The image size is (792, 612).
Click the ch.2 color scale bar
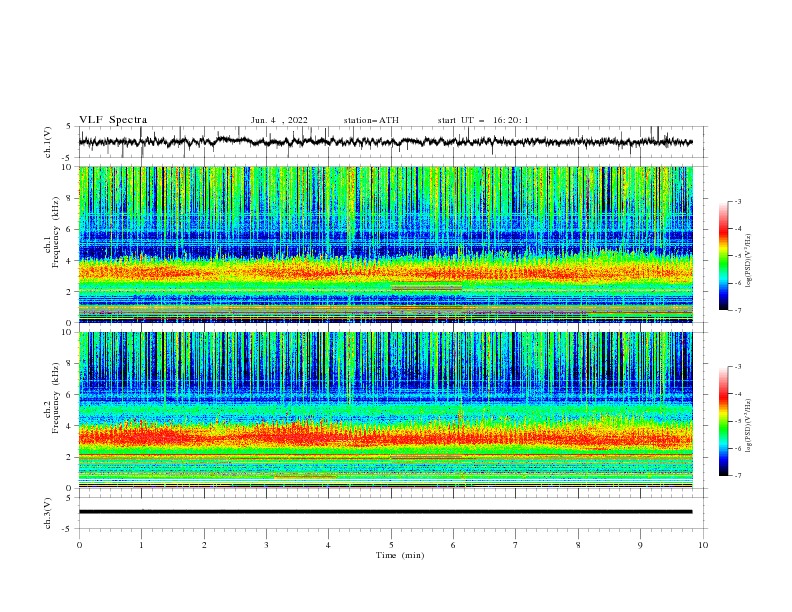723,421
